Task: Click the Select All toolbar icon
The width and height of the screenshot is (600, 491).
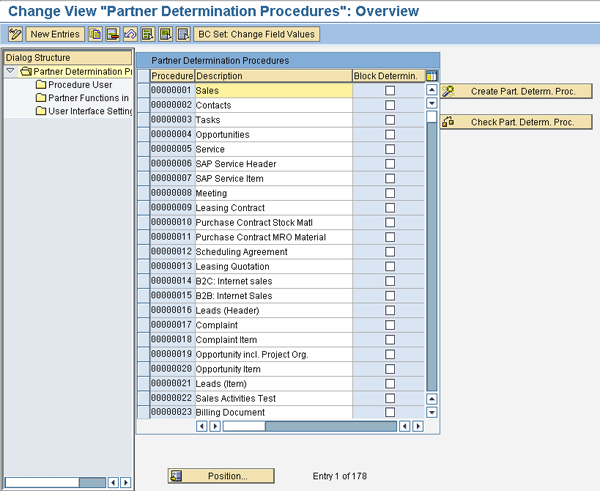Action: (x=148, y=34)
